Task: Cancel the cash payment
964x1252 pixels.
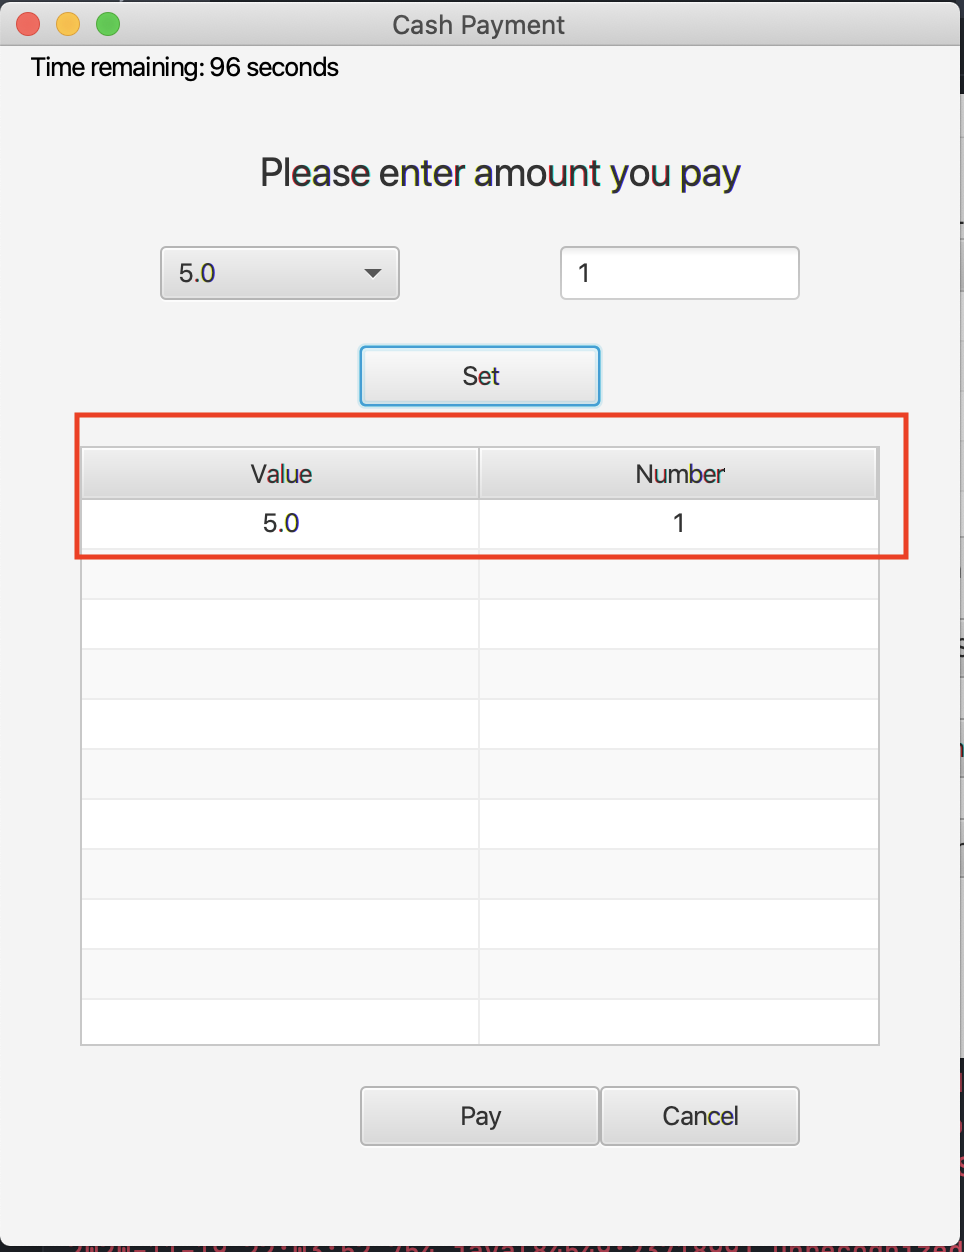Action: (x=700, y=1116)
